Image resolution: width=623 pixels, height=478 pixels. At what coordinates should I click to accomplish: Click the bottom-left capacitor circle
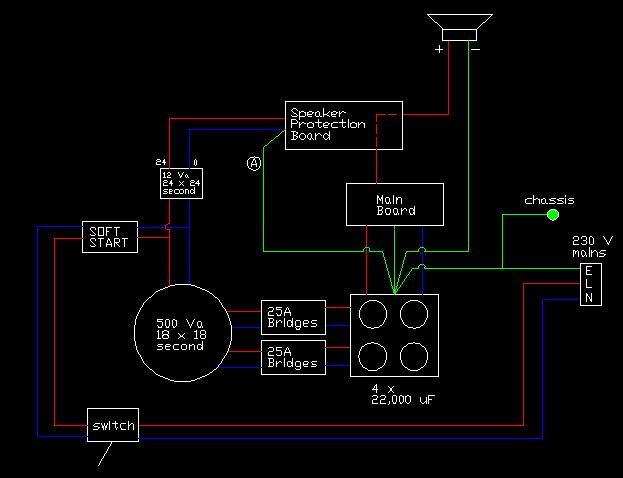pos(373,356)
